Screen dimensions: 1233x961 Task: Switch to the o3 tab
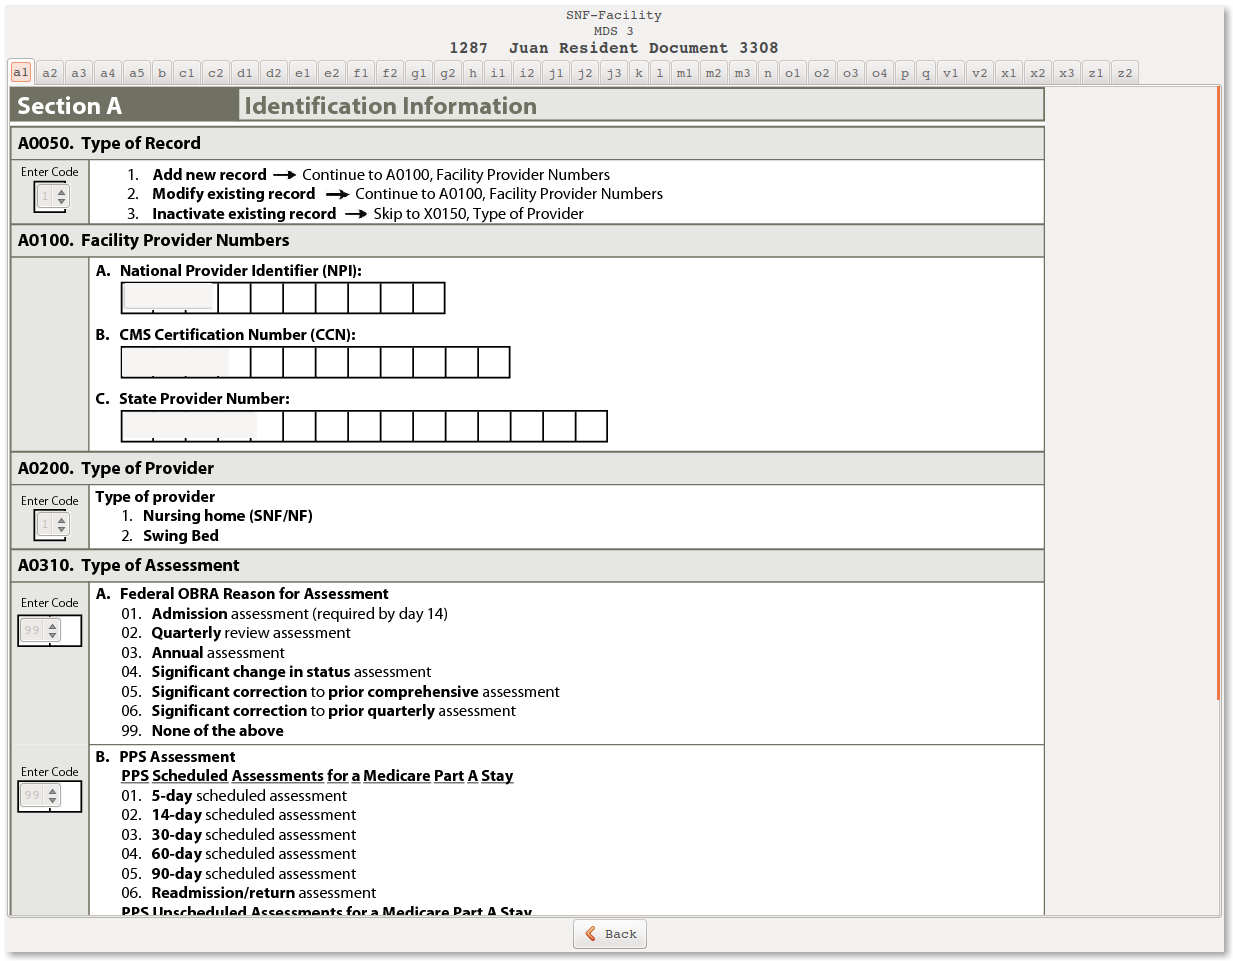(x=851, y=73)
